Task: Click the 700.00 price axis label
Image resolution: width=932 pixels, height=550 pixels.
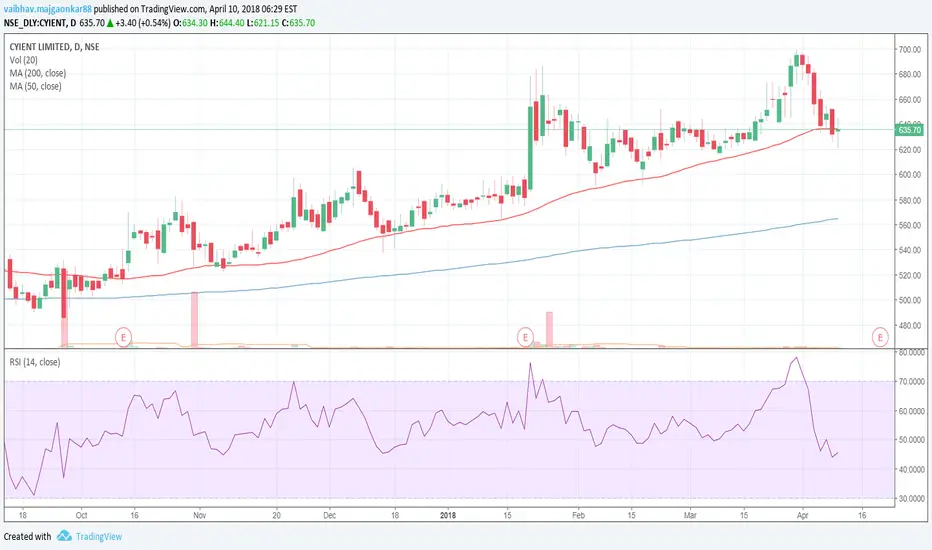Action: pos(909,49)
